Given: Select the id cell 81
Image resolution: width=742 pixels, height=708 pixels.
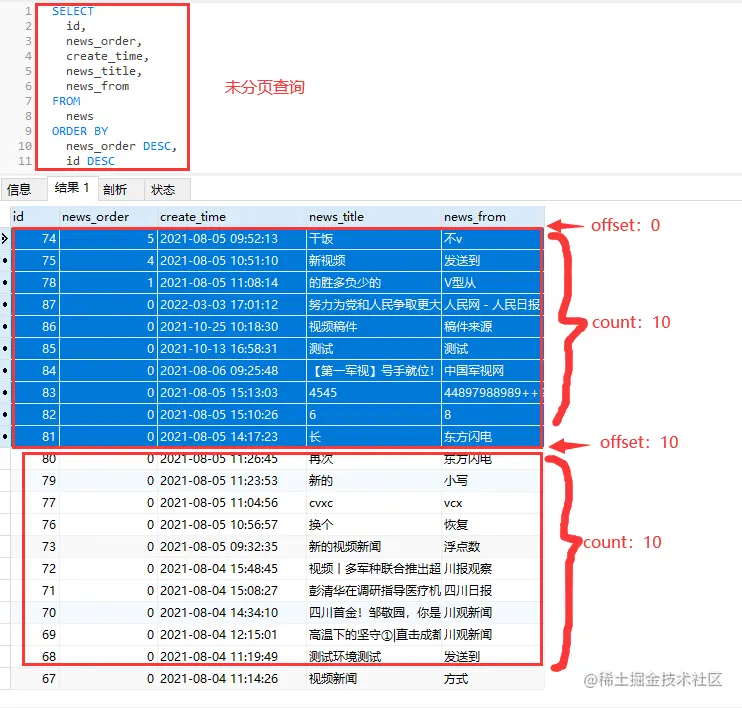Looking at the screenshot, I should 36,436.
